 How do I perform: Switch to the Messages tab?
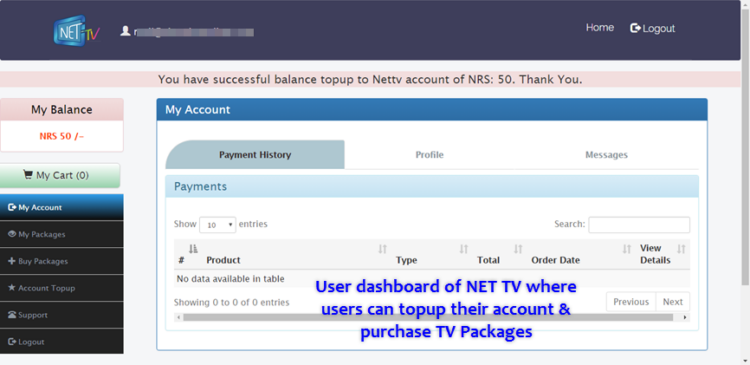(x=606, y=155)
